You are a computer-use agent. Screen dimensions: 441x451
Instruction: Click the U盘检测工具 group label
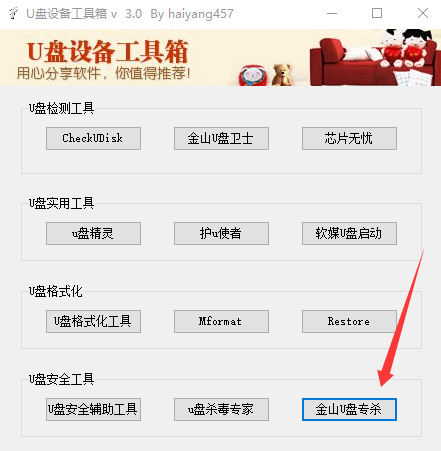[x=61, y=108]
